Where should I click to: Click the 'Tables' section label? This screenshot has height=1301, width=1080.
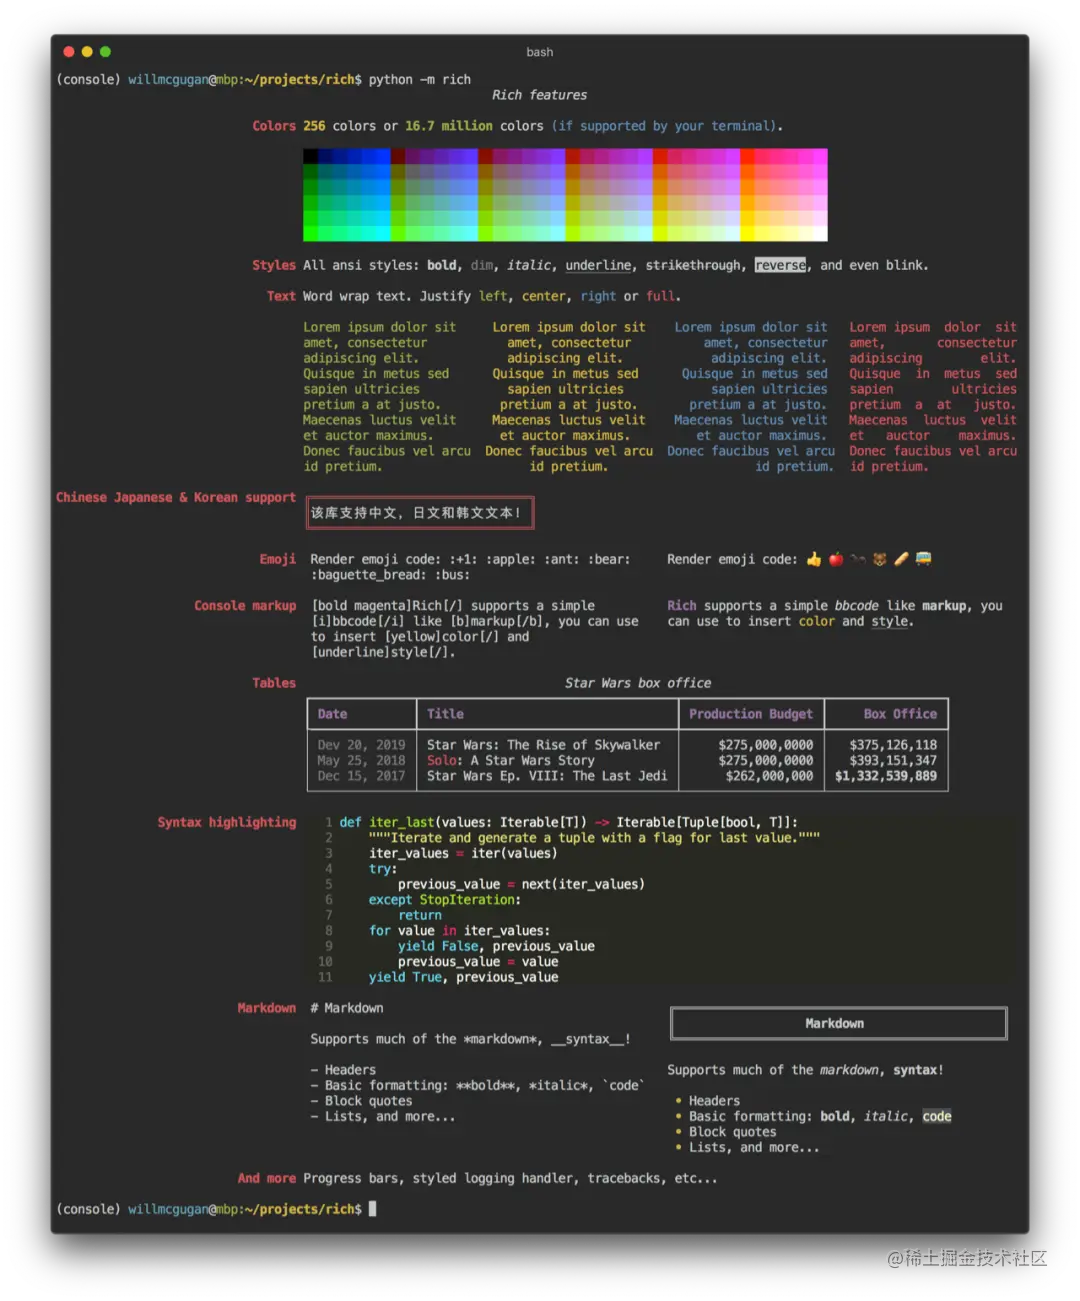[x=274, y=683]
